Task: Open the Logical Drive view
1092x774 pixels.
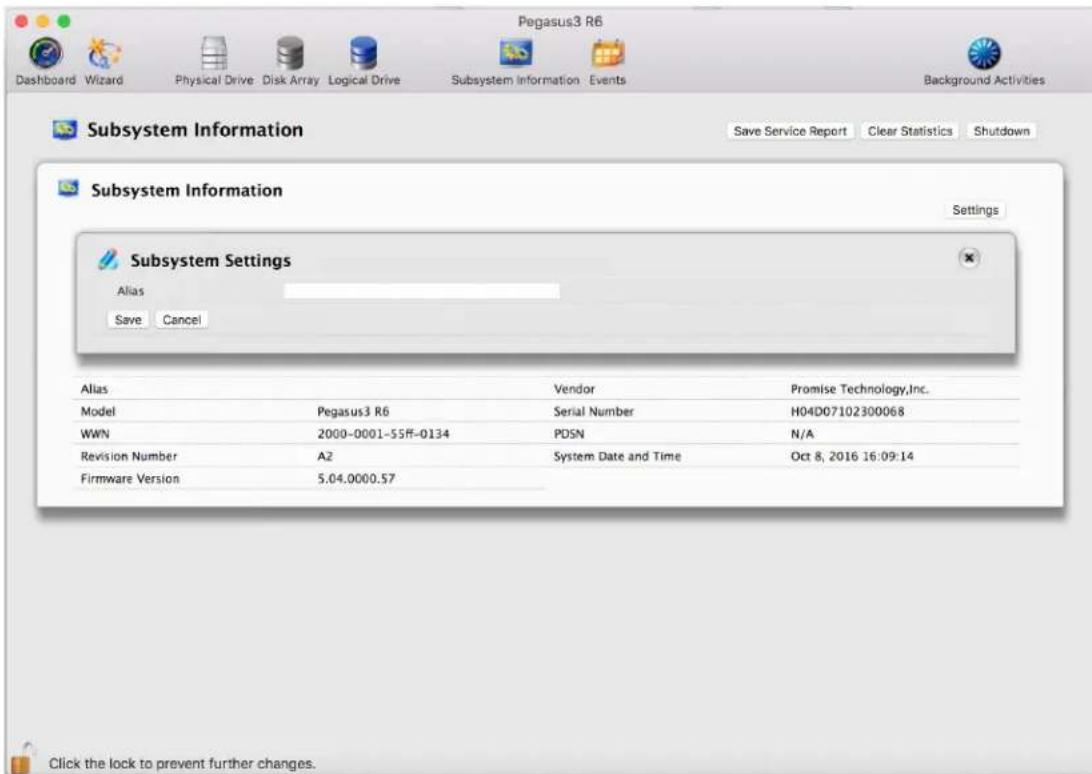Action: point(364,54)
